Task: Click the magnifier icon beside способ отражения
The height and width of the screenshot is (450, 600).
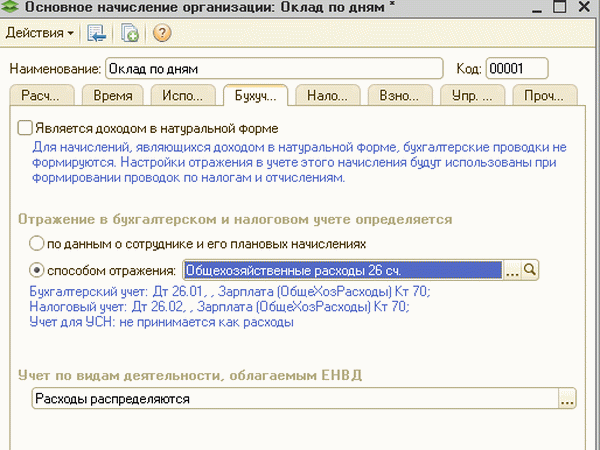Action: tap(531, 269)
